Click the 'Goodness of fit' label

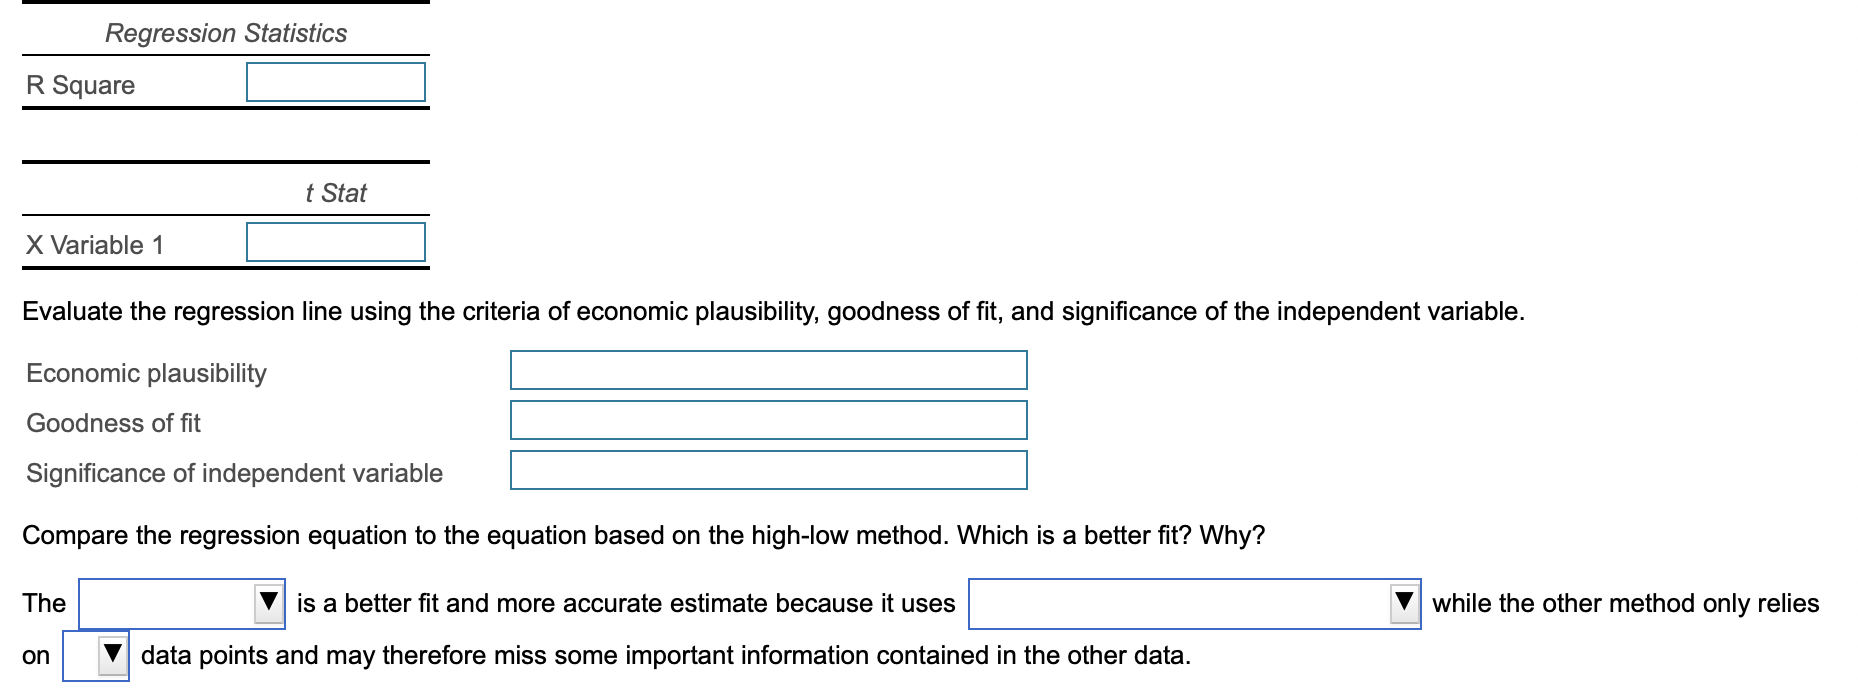coord(113,422)
